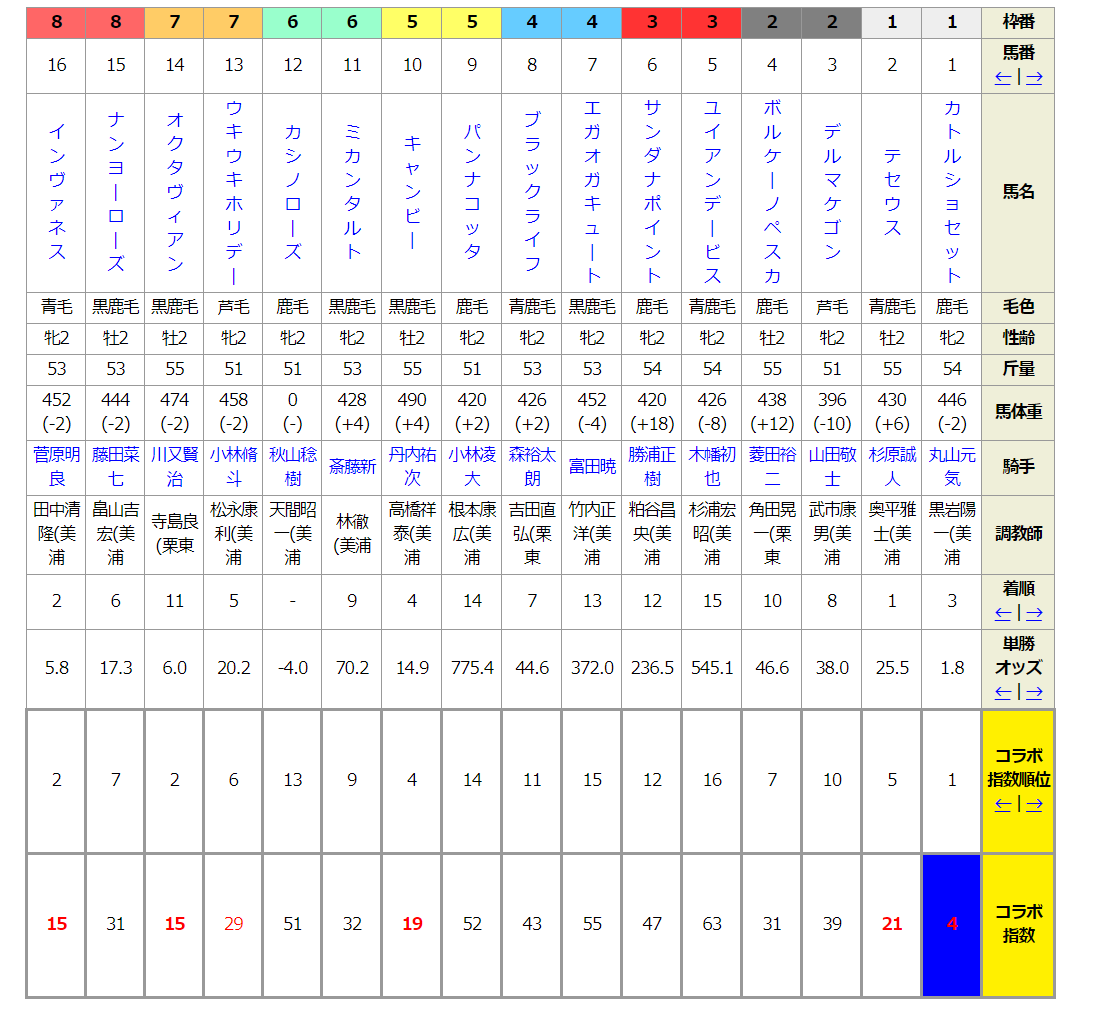
Task: Open jockey link 丸山元気
Action: [x=952, y=467]
